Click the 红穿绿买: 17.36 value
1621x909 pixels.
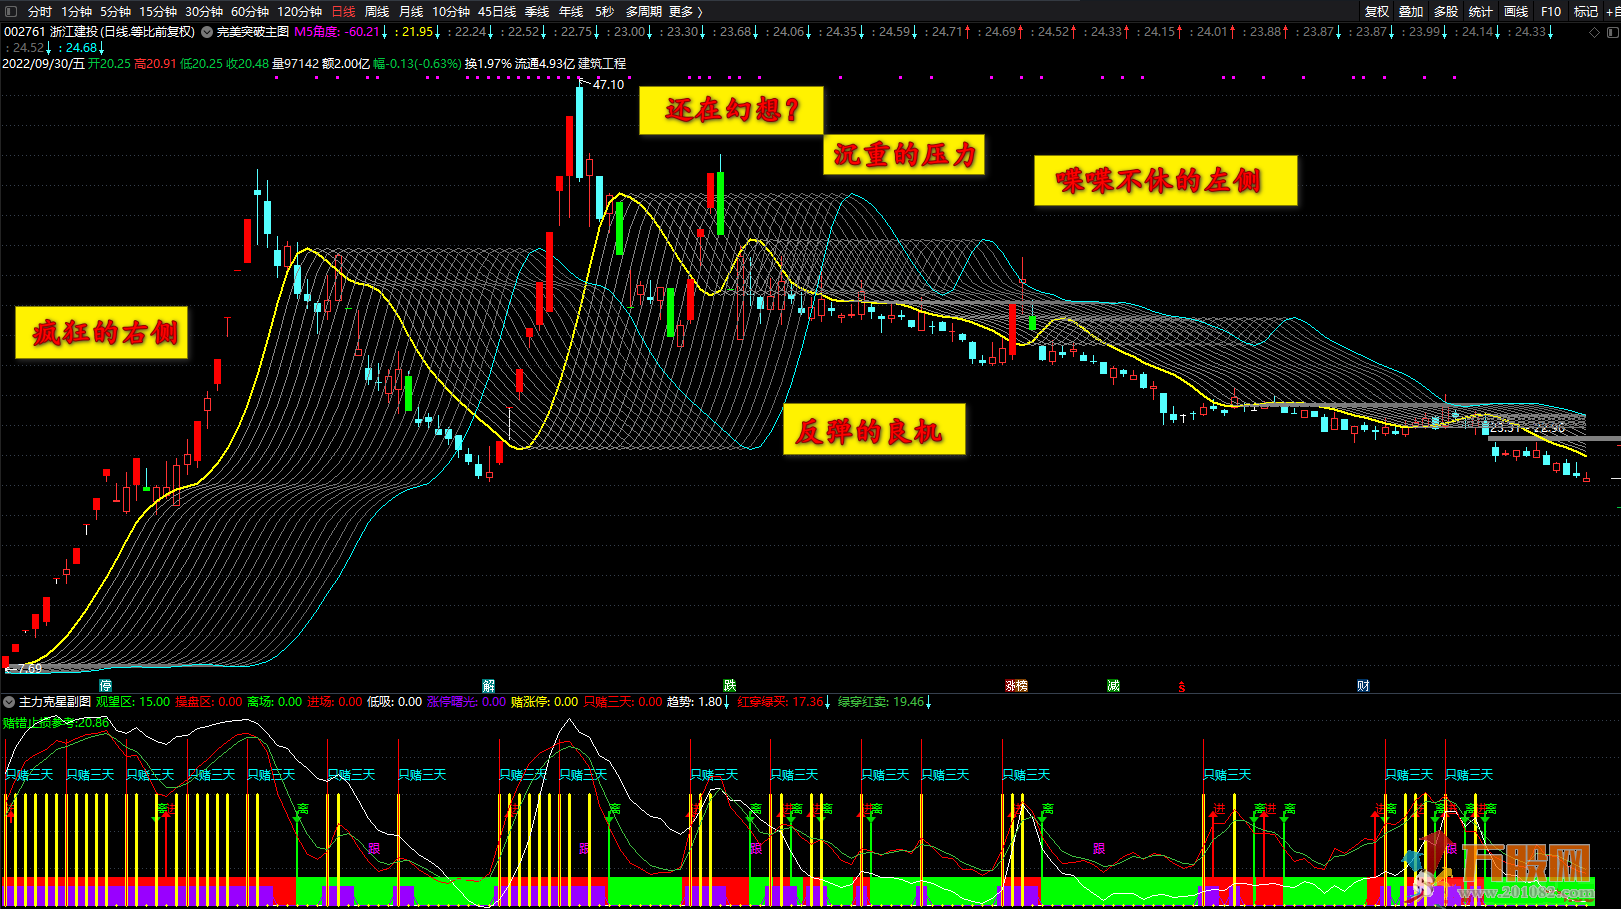pos(783,702)
